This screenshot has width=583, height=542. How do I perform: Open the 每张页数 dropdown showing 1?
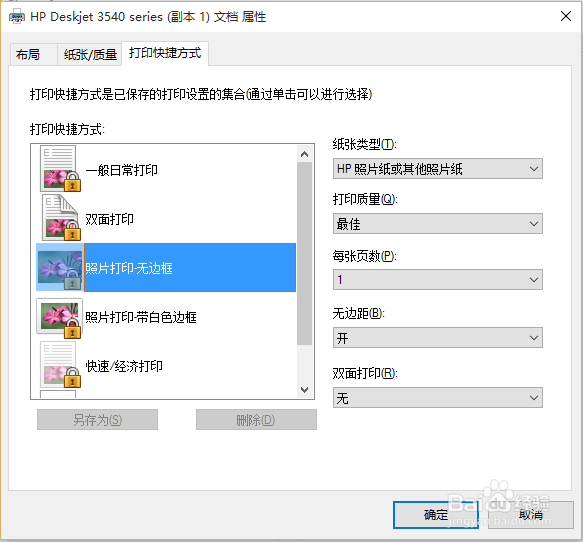pyautogui.click(x=438, y=280)
